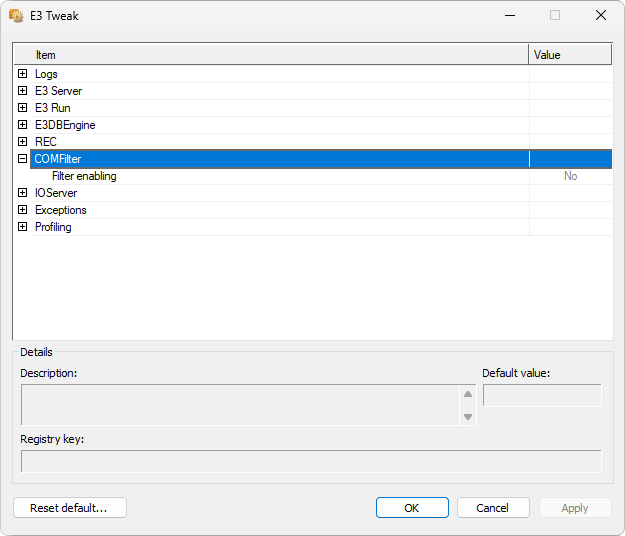
Task: Expand the REC node
Action: [23, 141]
